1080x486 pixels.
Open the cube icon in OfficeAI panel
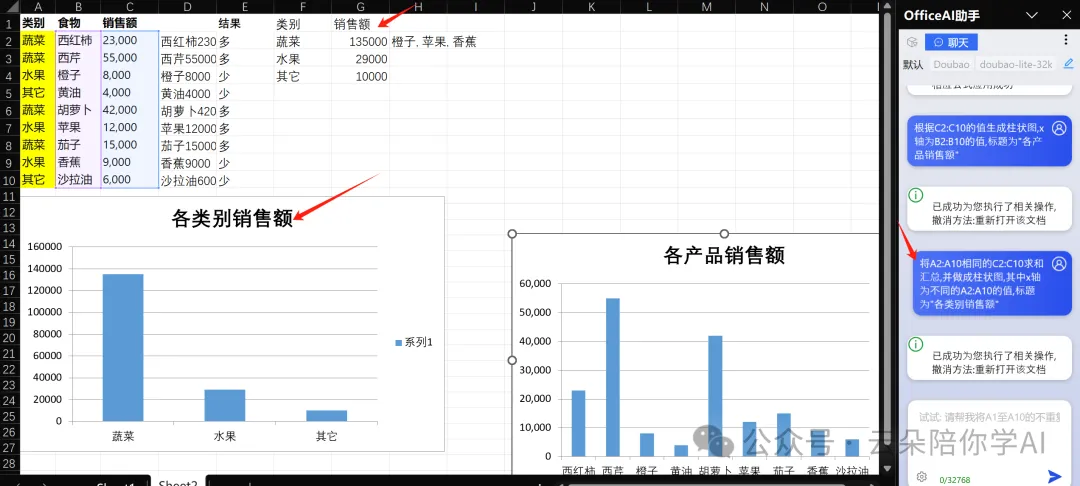[912, 43]
